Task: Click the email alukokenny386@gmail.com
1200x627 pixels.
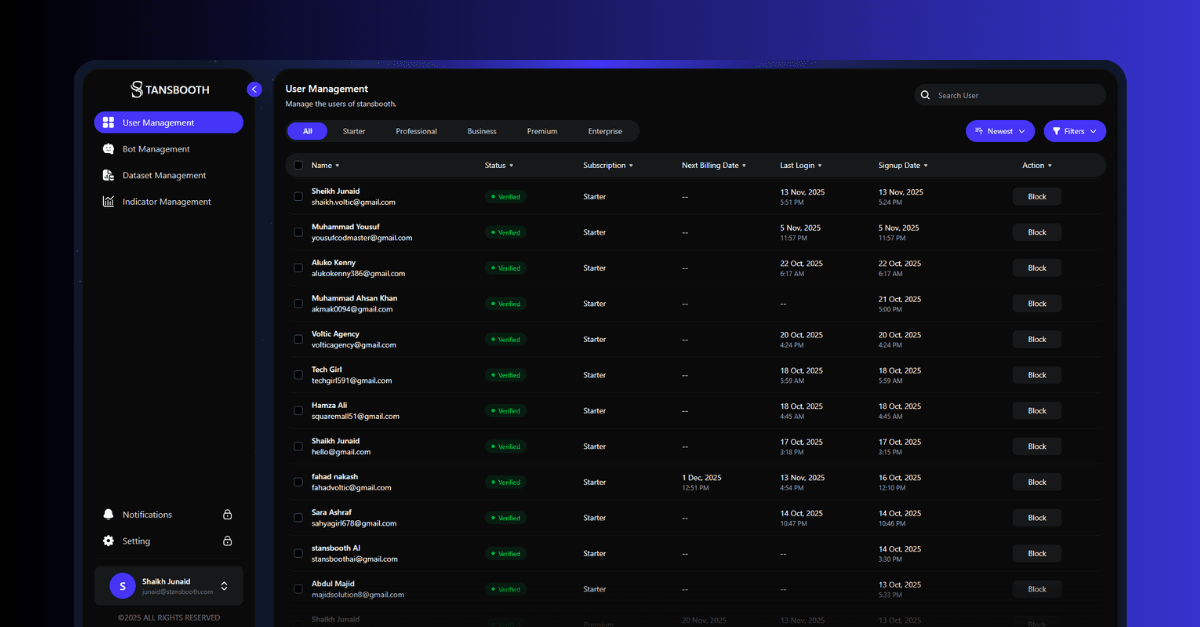Action: (x=358, y=274)
